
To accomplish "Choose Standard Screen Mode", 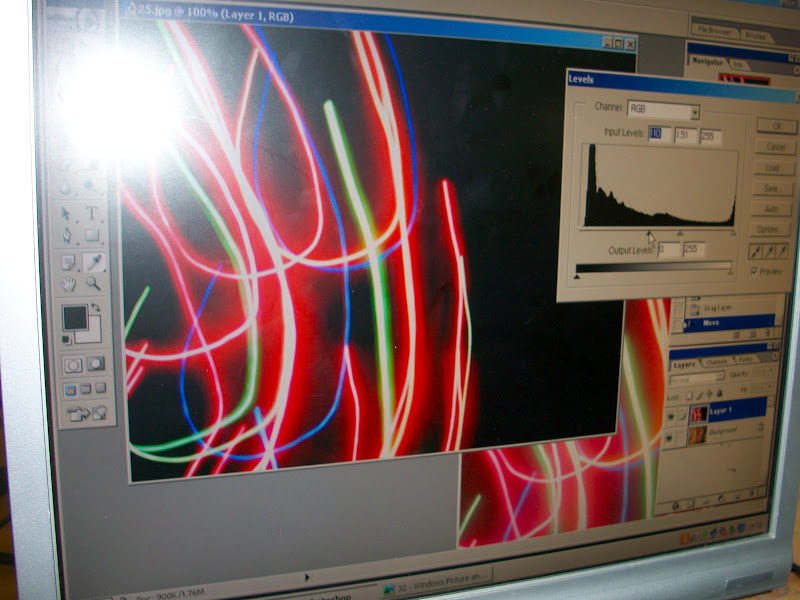I will click(x=70, y=390).
